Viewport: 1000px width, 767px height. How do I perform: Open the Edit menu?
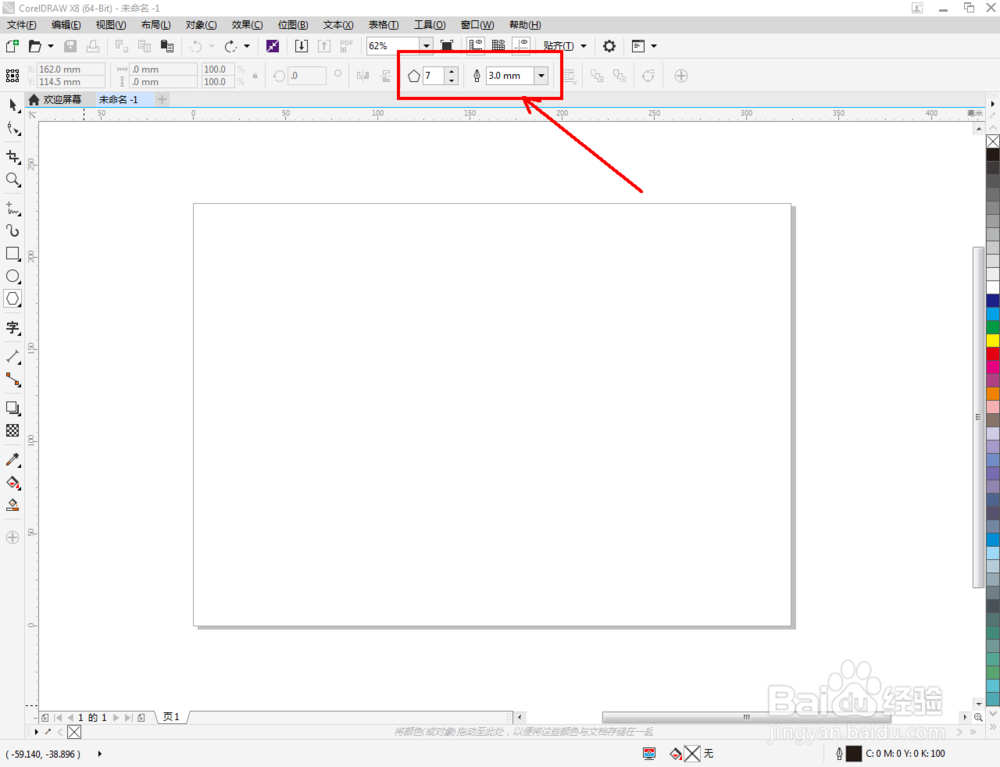66,25
